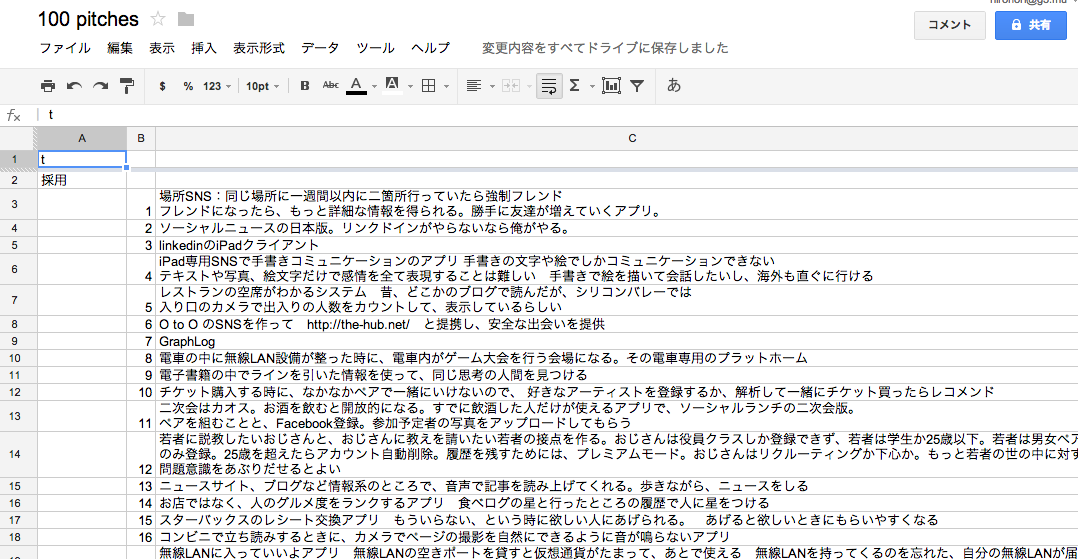This screenshot has height=559, width=1078.
Task: Open the 10pt font size dropdown
Action: pos(263,86)
